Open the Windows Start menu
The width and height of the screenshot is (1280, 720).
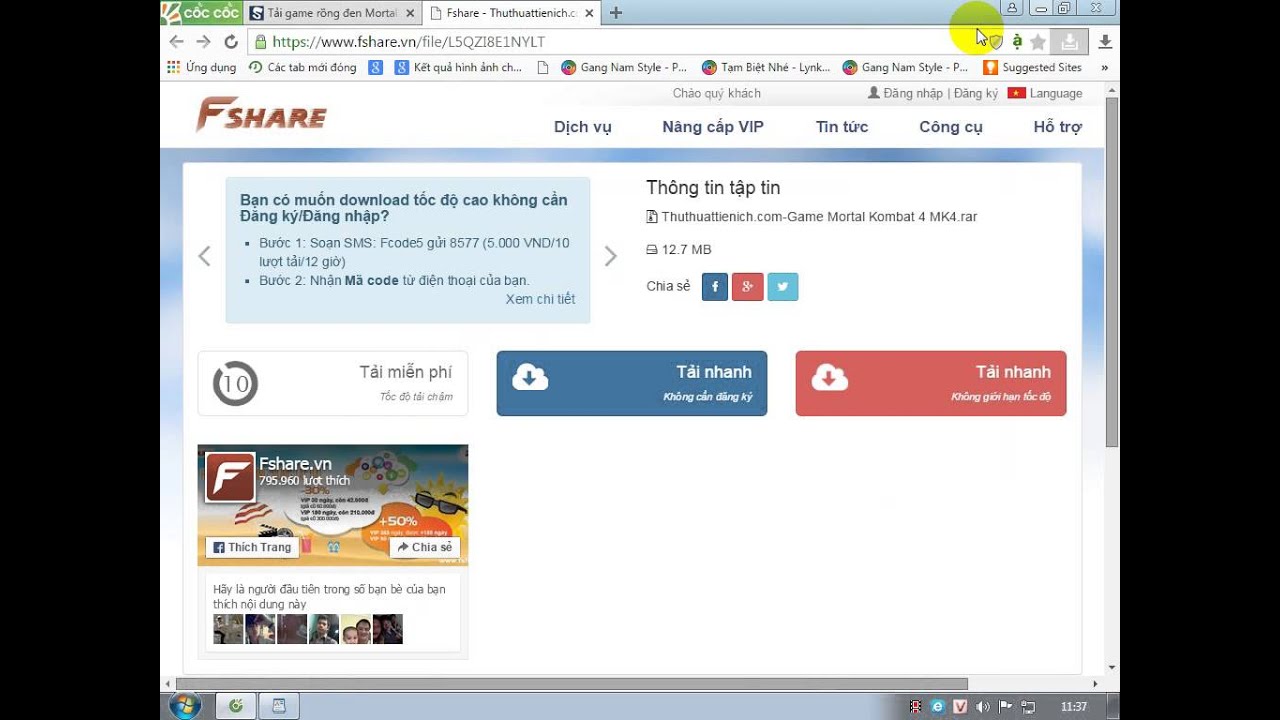pyautogui.click(x=183, y=706)
